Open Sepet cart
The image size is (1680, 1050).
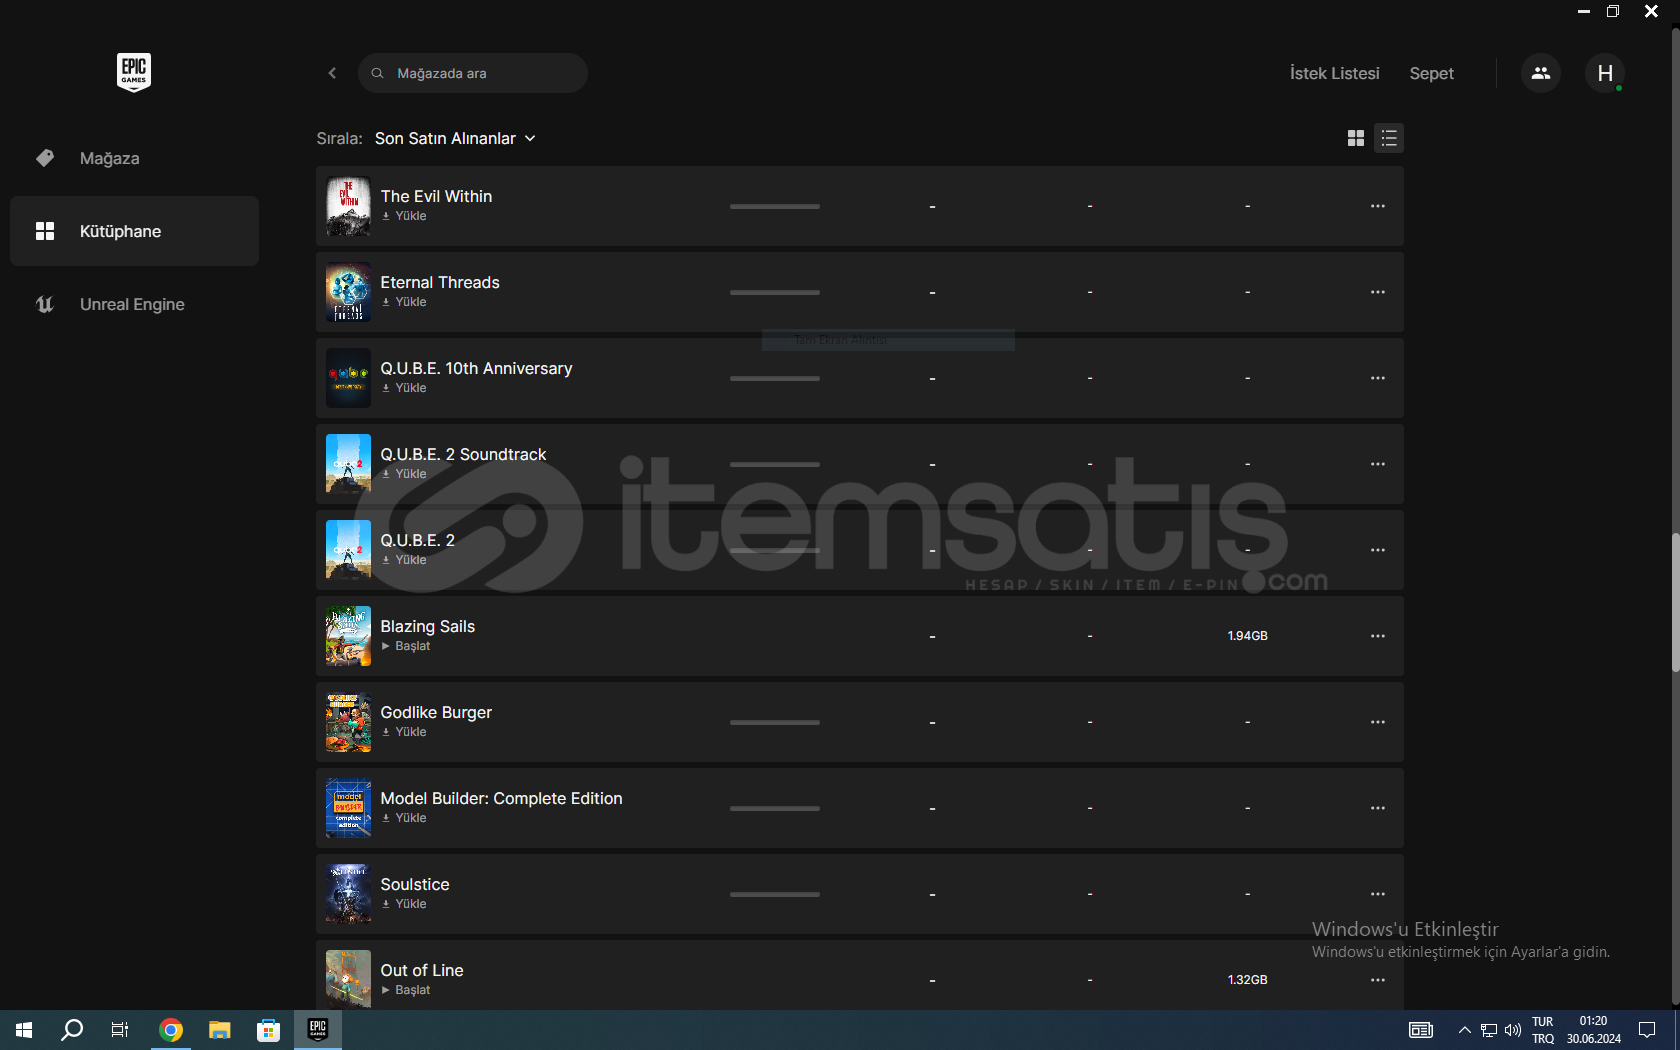click(1431, 73)
